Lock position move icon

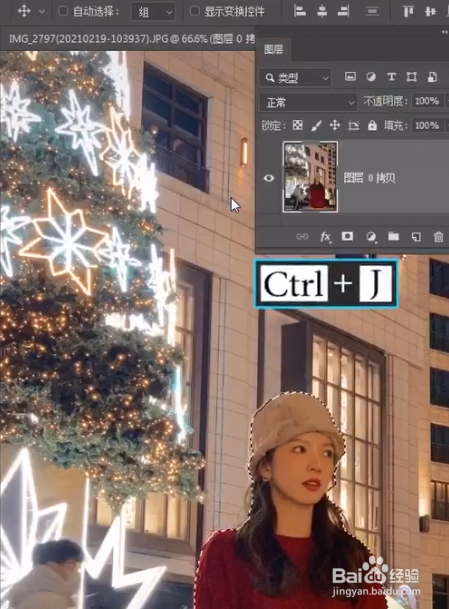click(335, 125)
